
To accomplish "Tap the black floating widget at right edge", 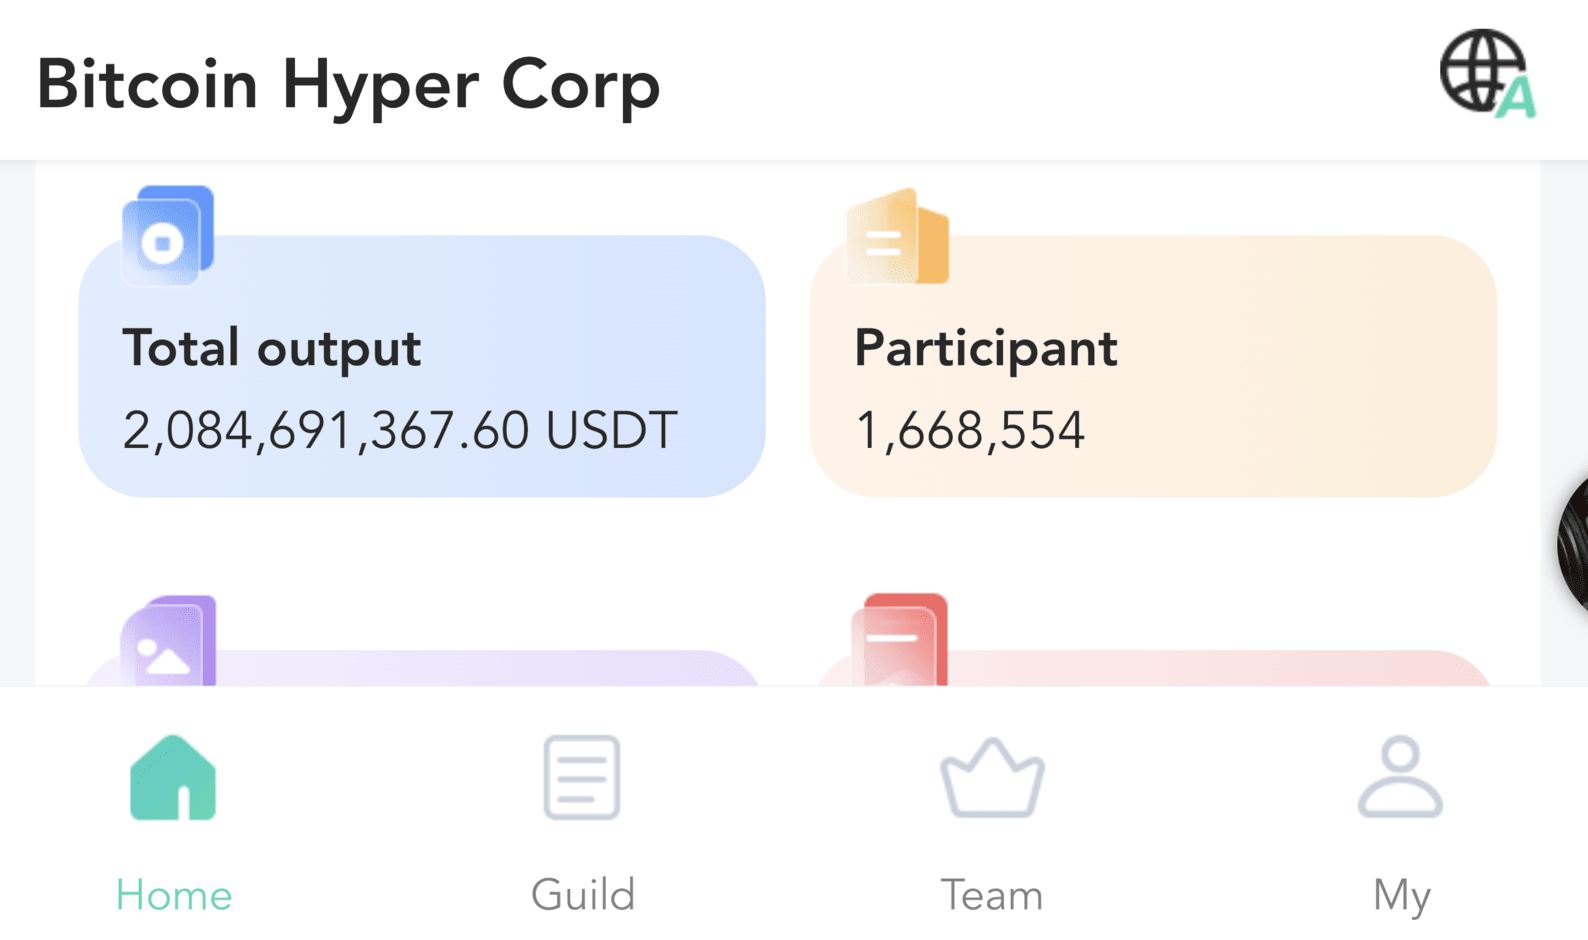I will [1573, 545].
